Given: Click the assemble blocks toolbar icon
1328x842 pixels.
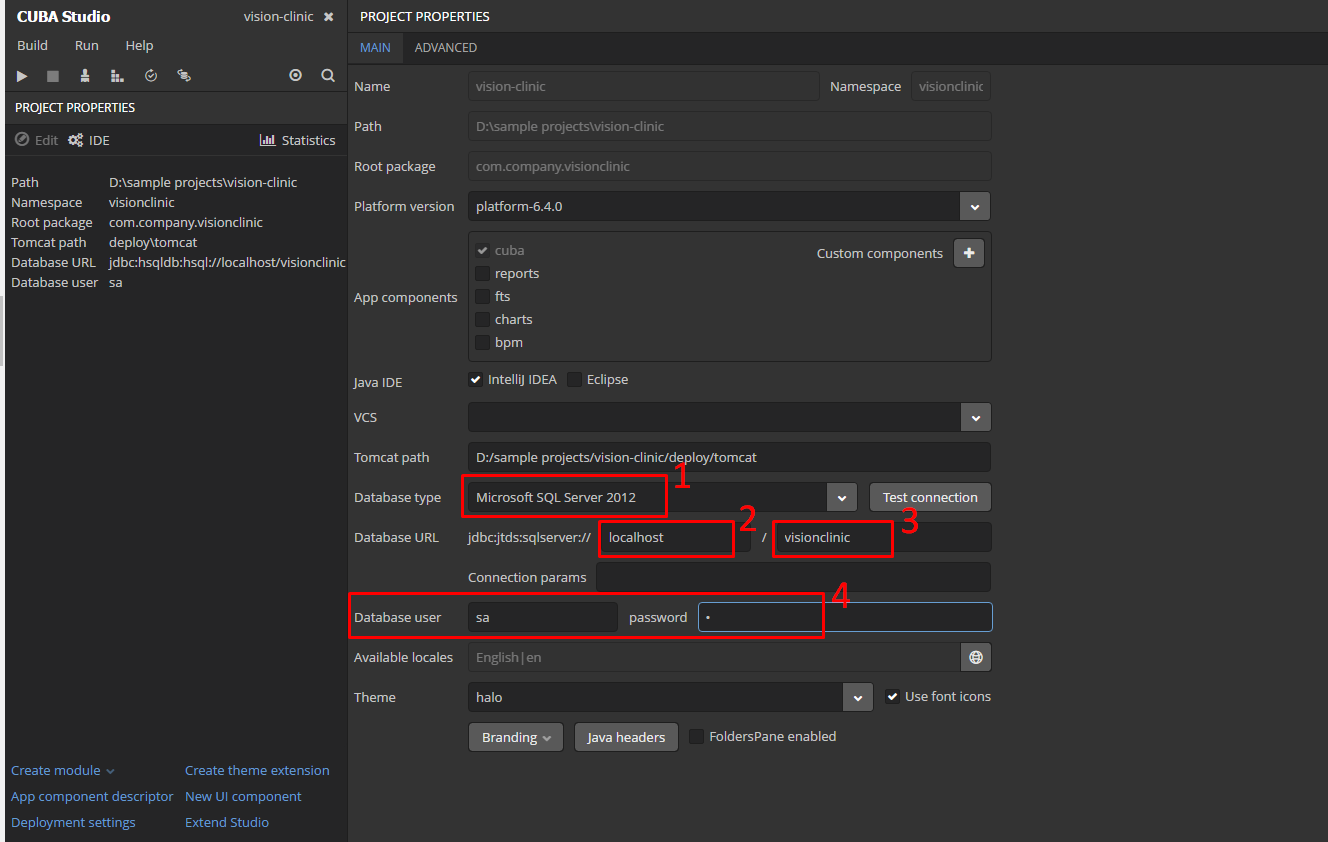Looking at the screenshot, I should click(x=117, y=76).
